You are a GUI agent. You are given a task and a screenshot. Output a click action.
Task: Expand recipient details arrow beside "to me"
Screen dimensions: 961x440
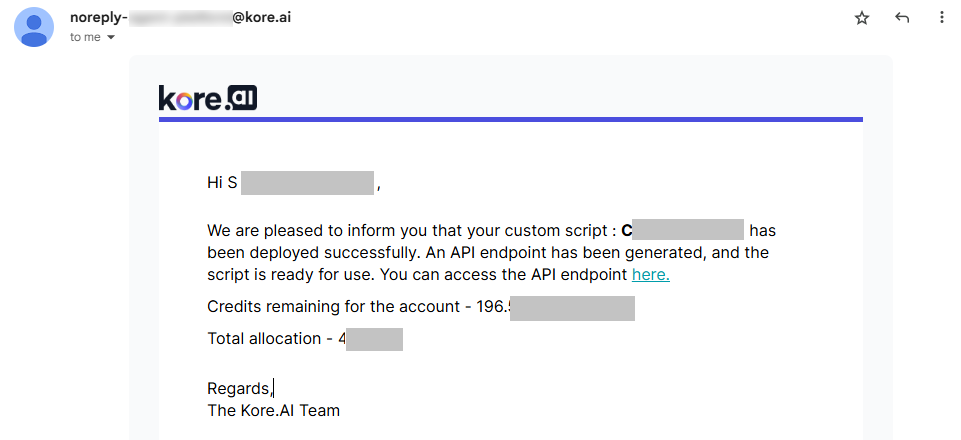click(111, 38)
